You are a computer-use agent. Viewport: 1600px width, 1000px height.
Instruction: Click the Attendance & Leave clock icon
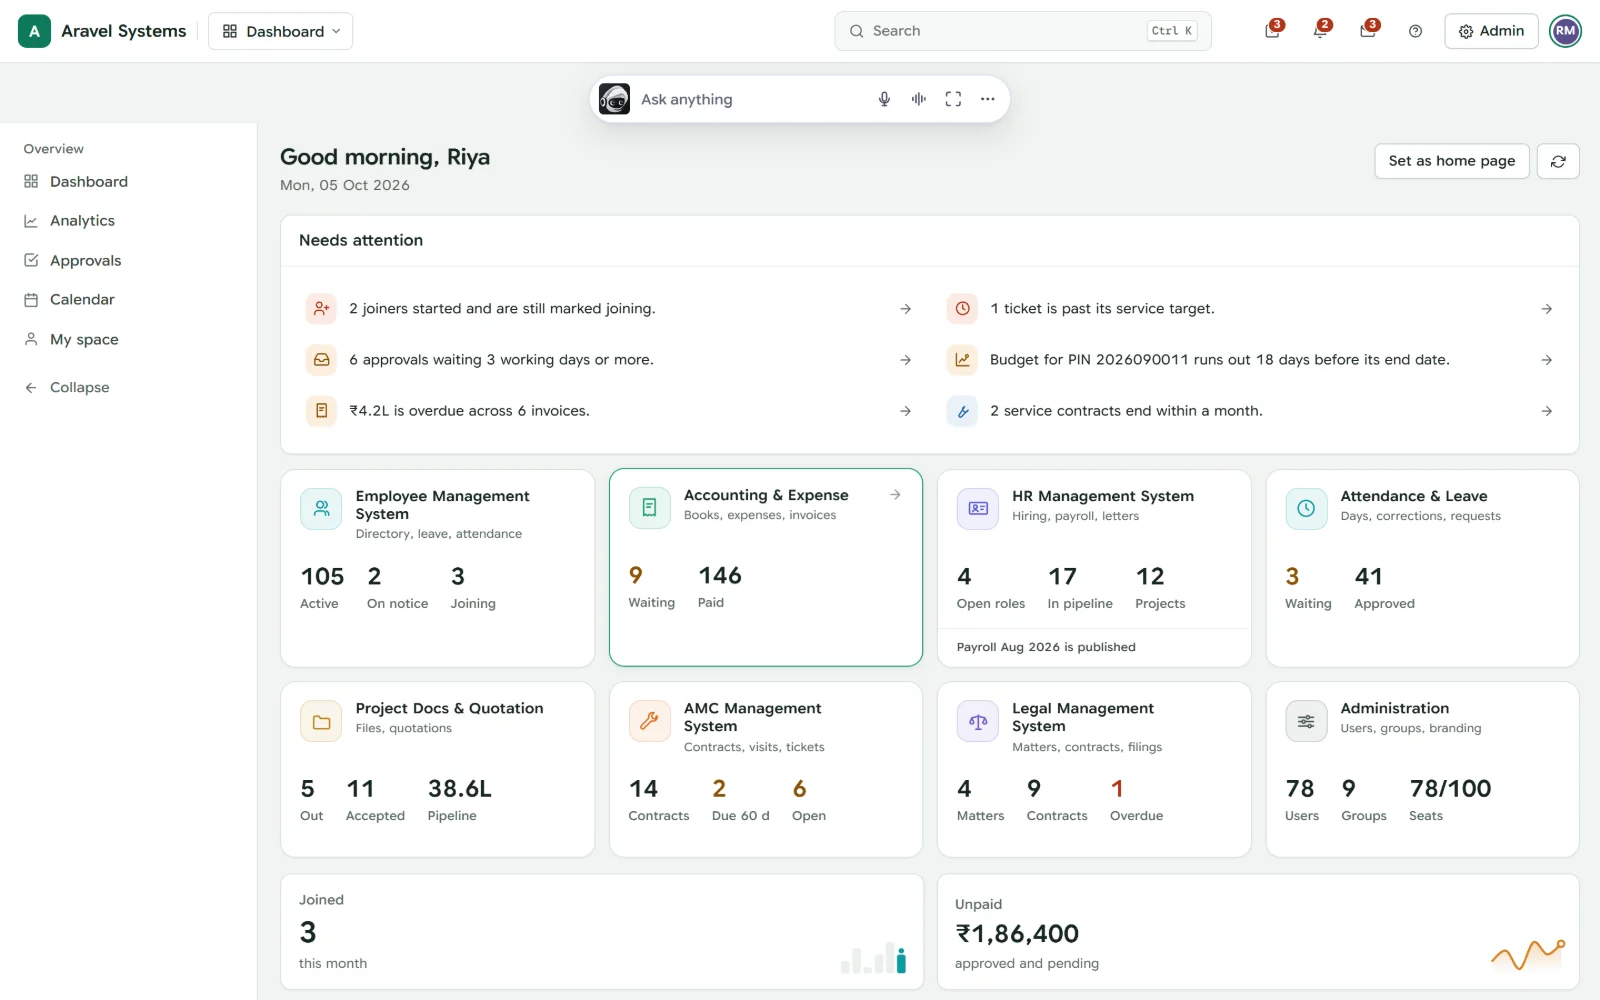point(1306,509)
